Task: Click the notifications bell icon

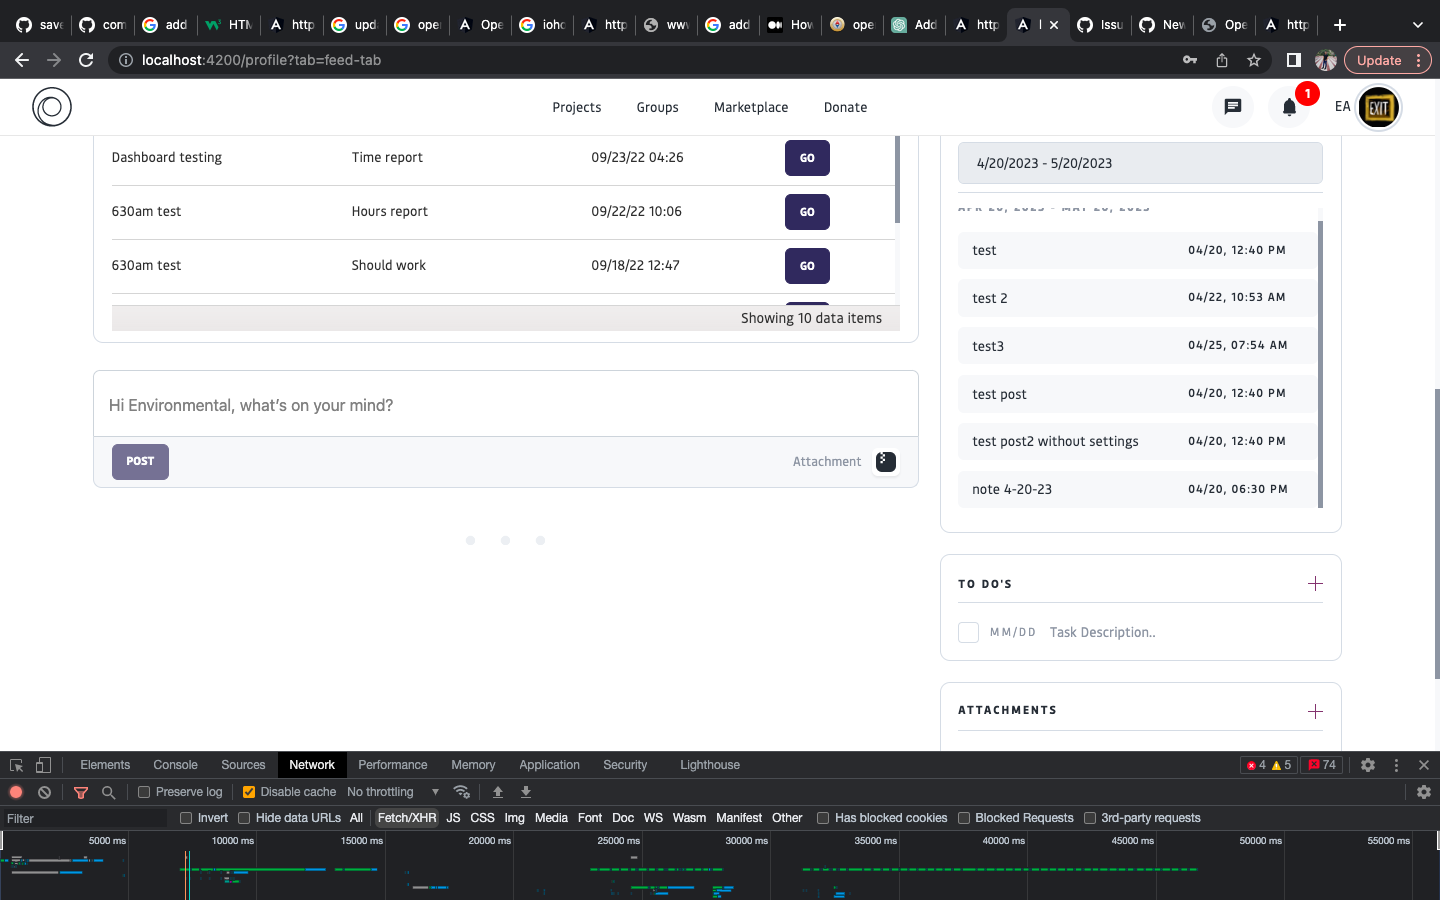Action: 1289,107
